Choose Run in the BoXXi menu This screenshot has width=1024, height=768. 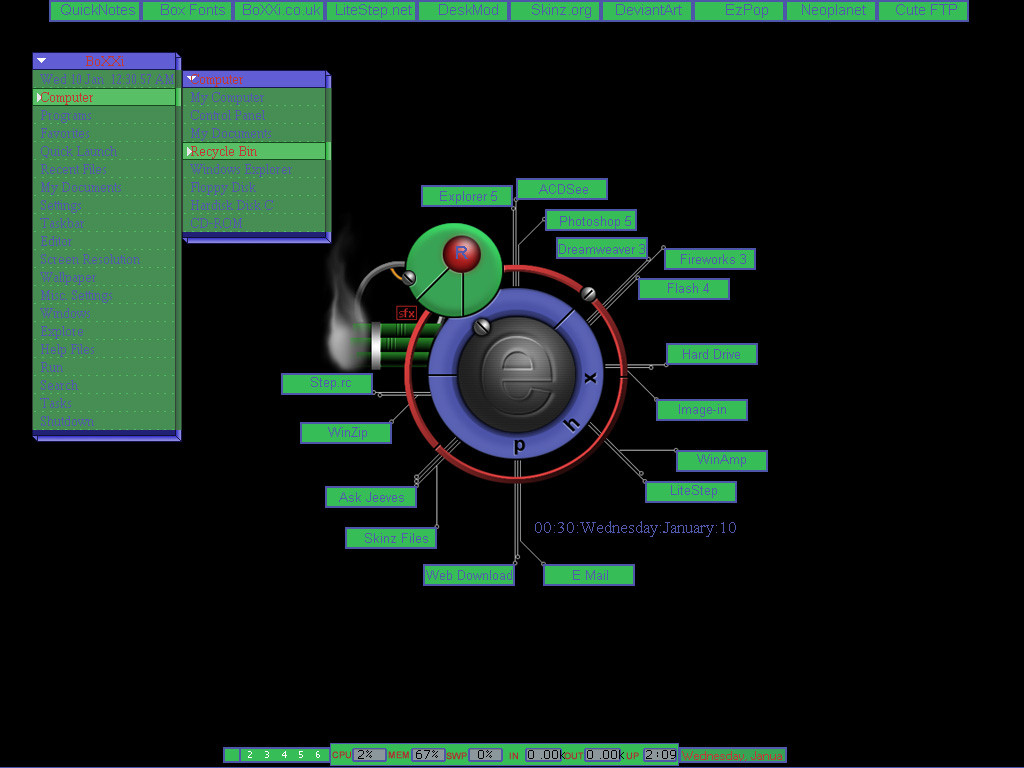point(104,368)
